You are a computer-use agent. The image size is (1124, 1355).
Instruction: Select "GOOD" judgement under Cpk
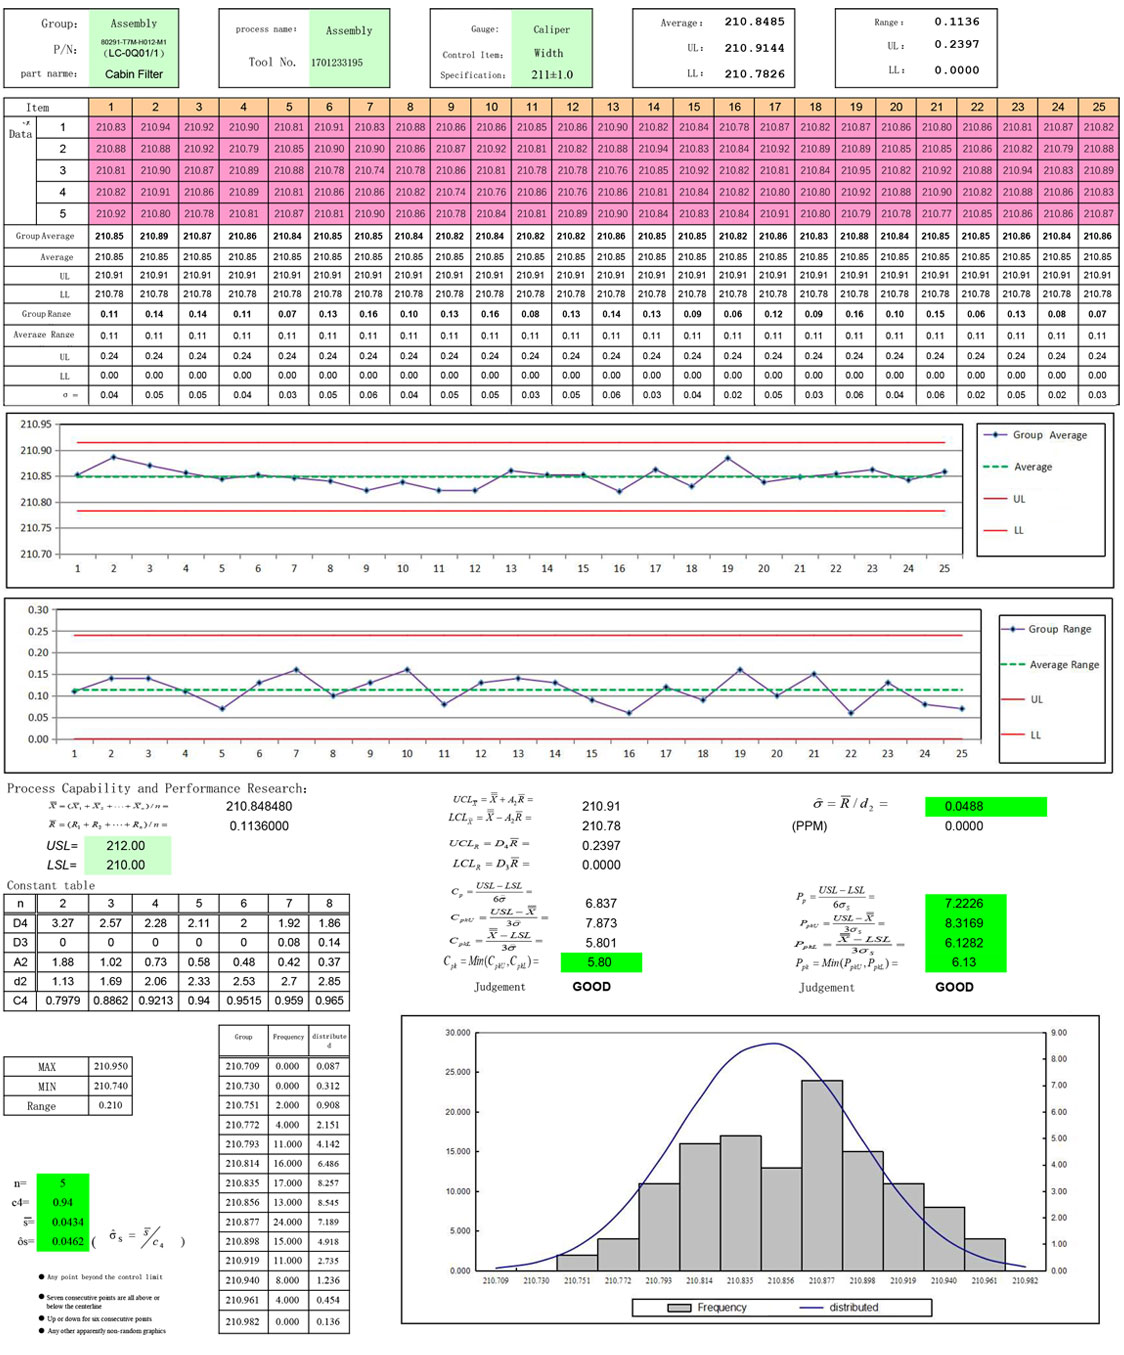point(592,986)
